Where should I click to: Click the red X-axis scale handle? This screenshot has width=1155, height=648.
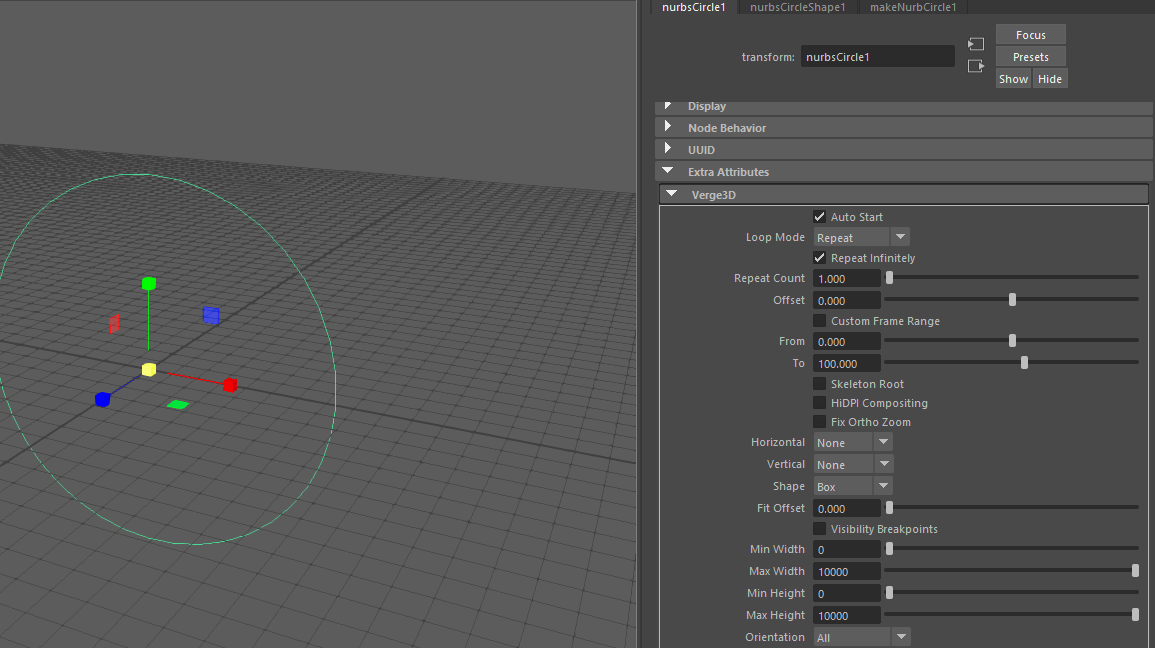point(230,385)
